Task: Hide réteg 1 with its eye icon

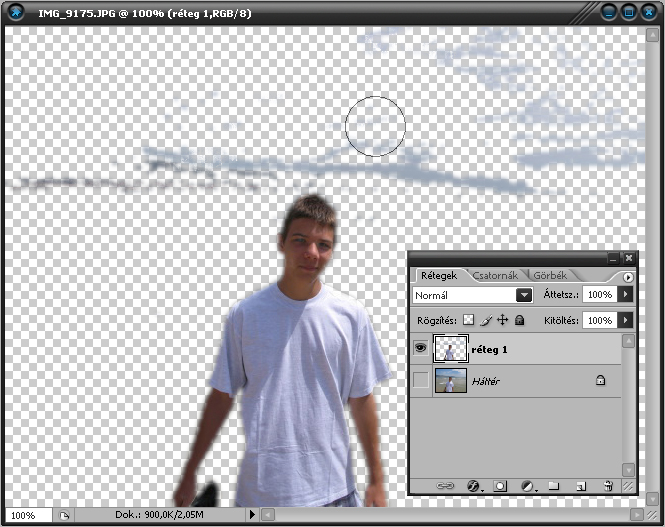Action: click(420, 349)
